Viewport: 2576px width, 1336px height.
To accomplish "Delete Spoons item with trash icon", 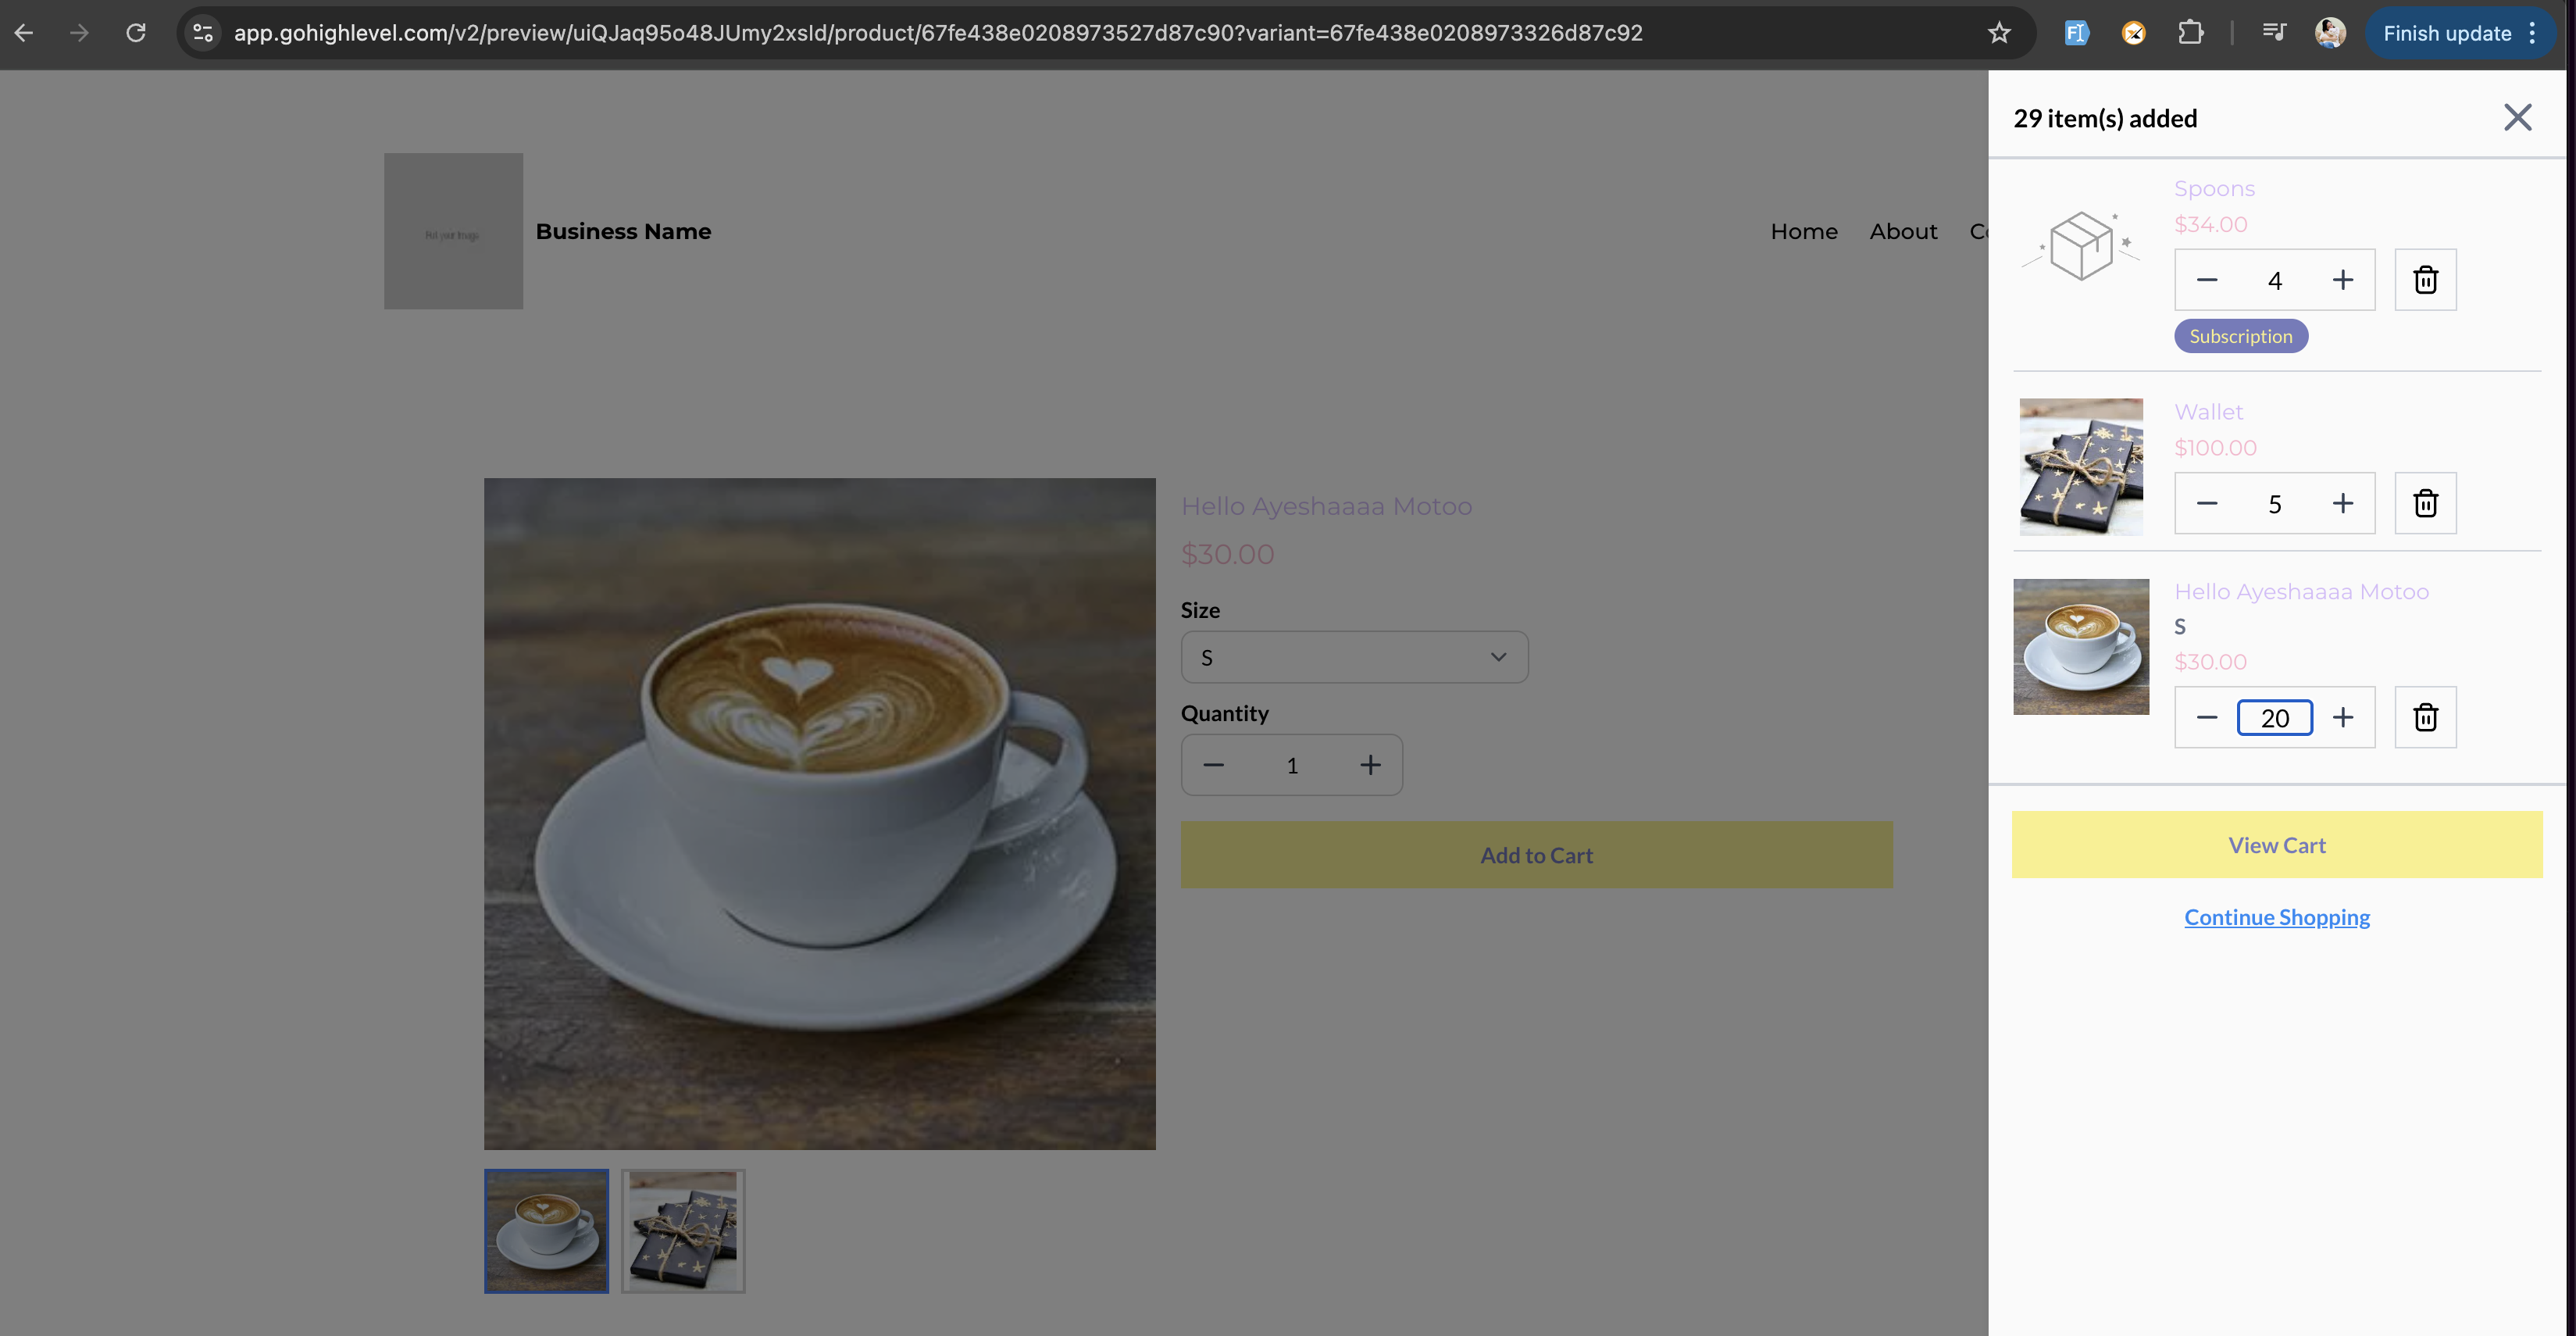I will [x=2425, y=280].
